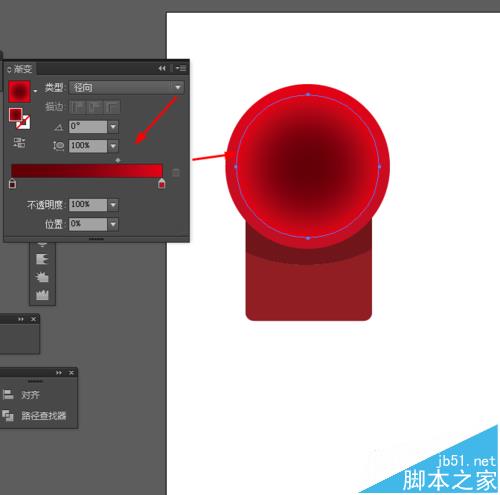Select the Scallop tool icon above Crystallize
Viewport: 500px width, 495px height.
click(42, 259)
